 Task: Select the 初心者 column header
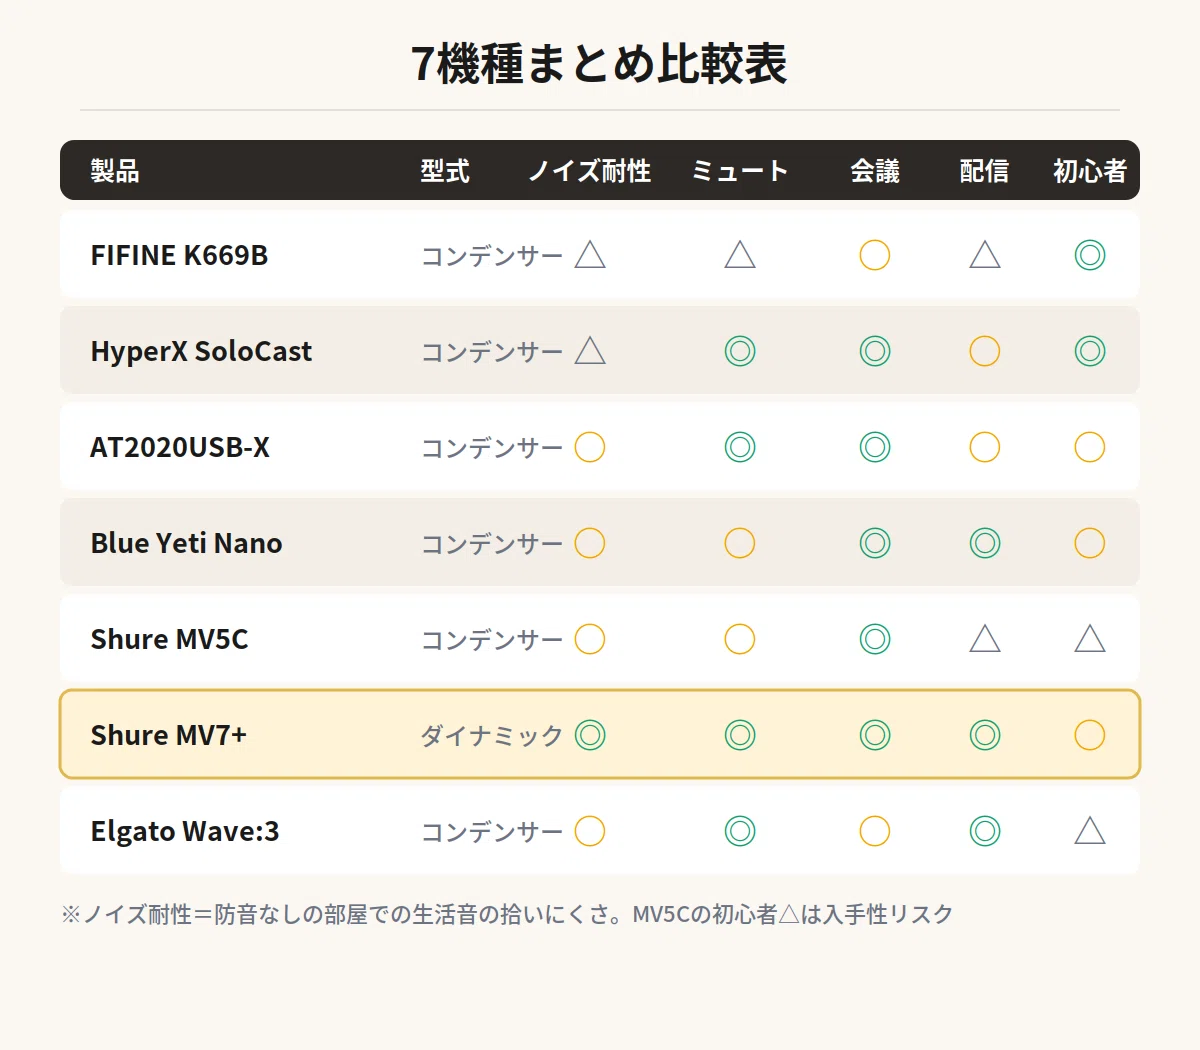[x=1090, y=171]
